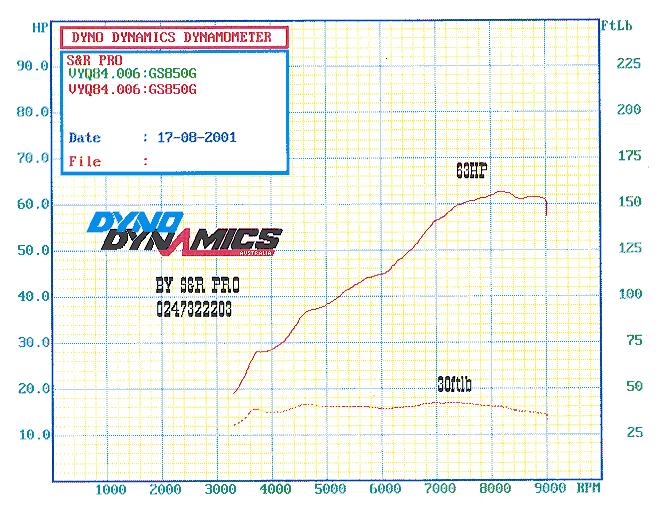
Task: Select the red VYQ84.006:GS850G run label
Action: pyautogui.click(x=132, y=89)
